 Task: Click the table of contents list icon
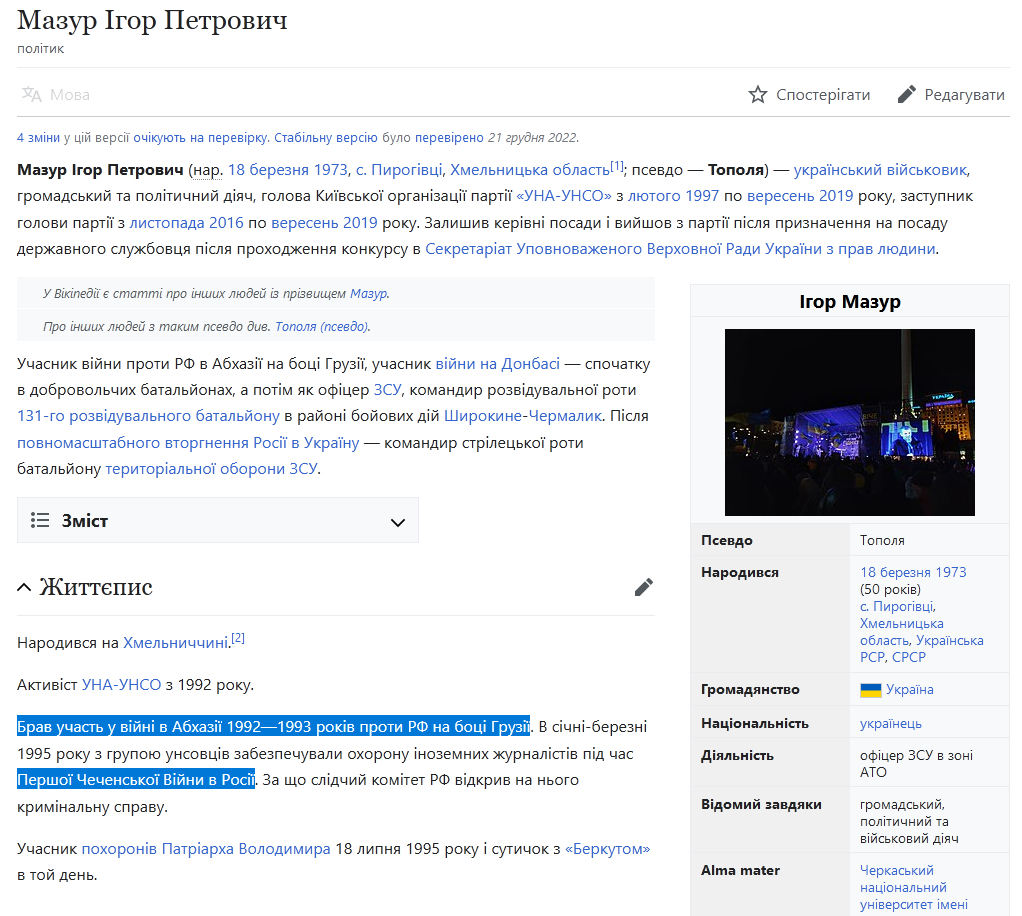tap(40, 520)
